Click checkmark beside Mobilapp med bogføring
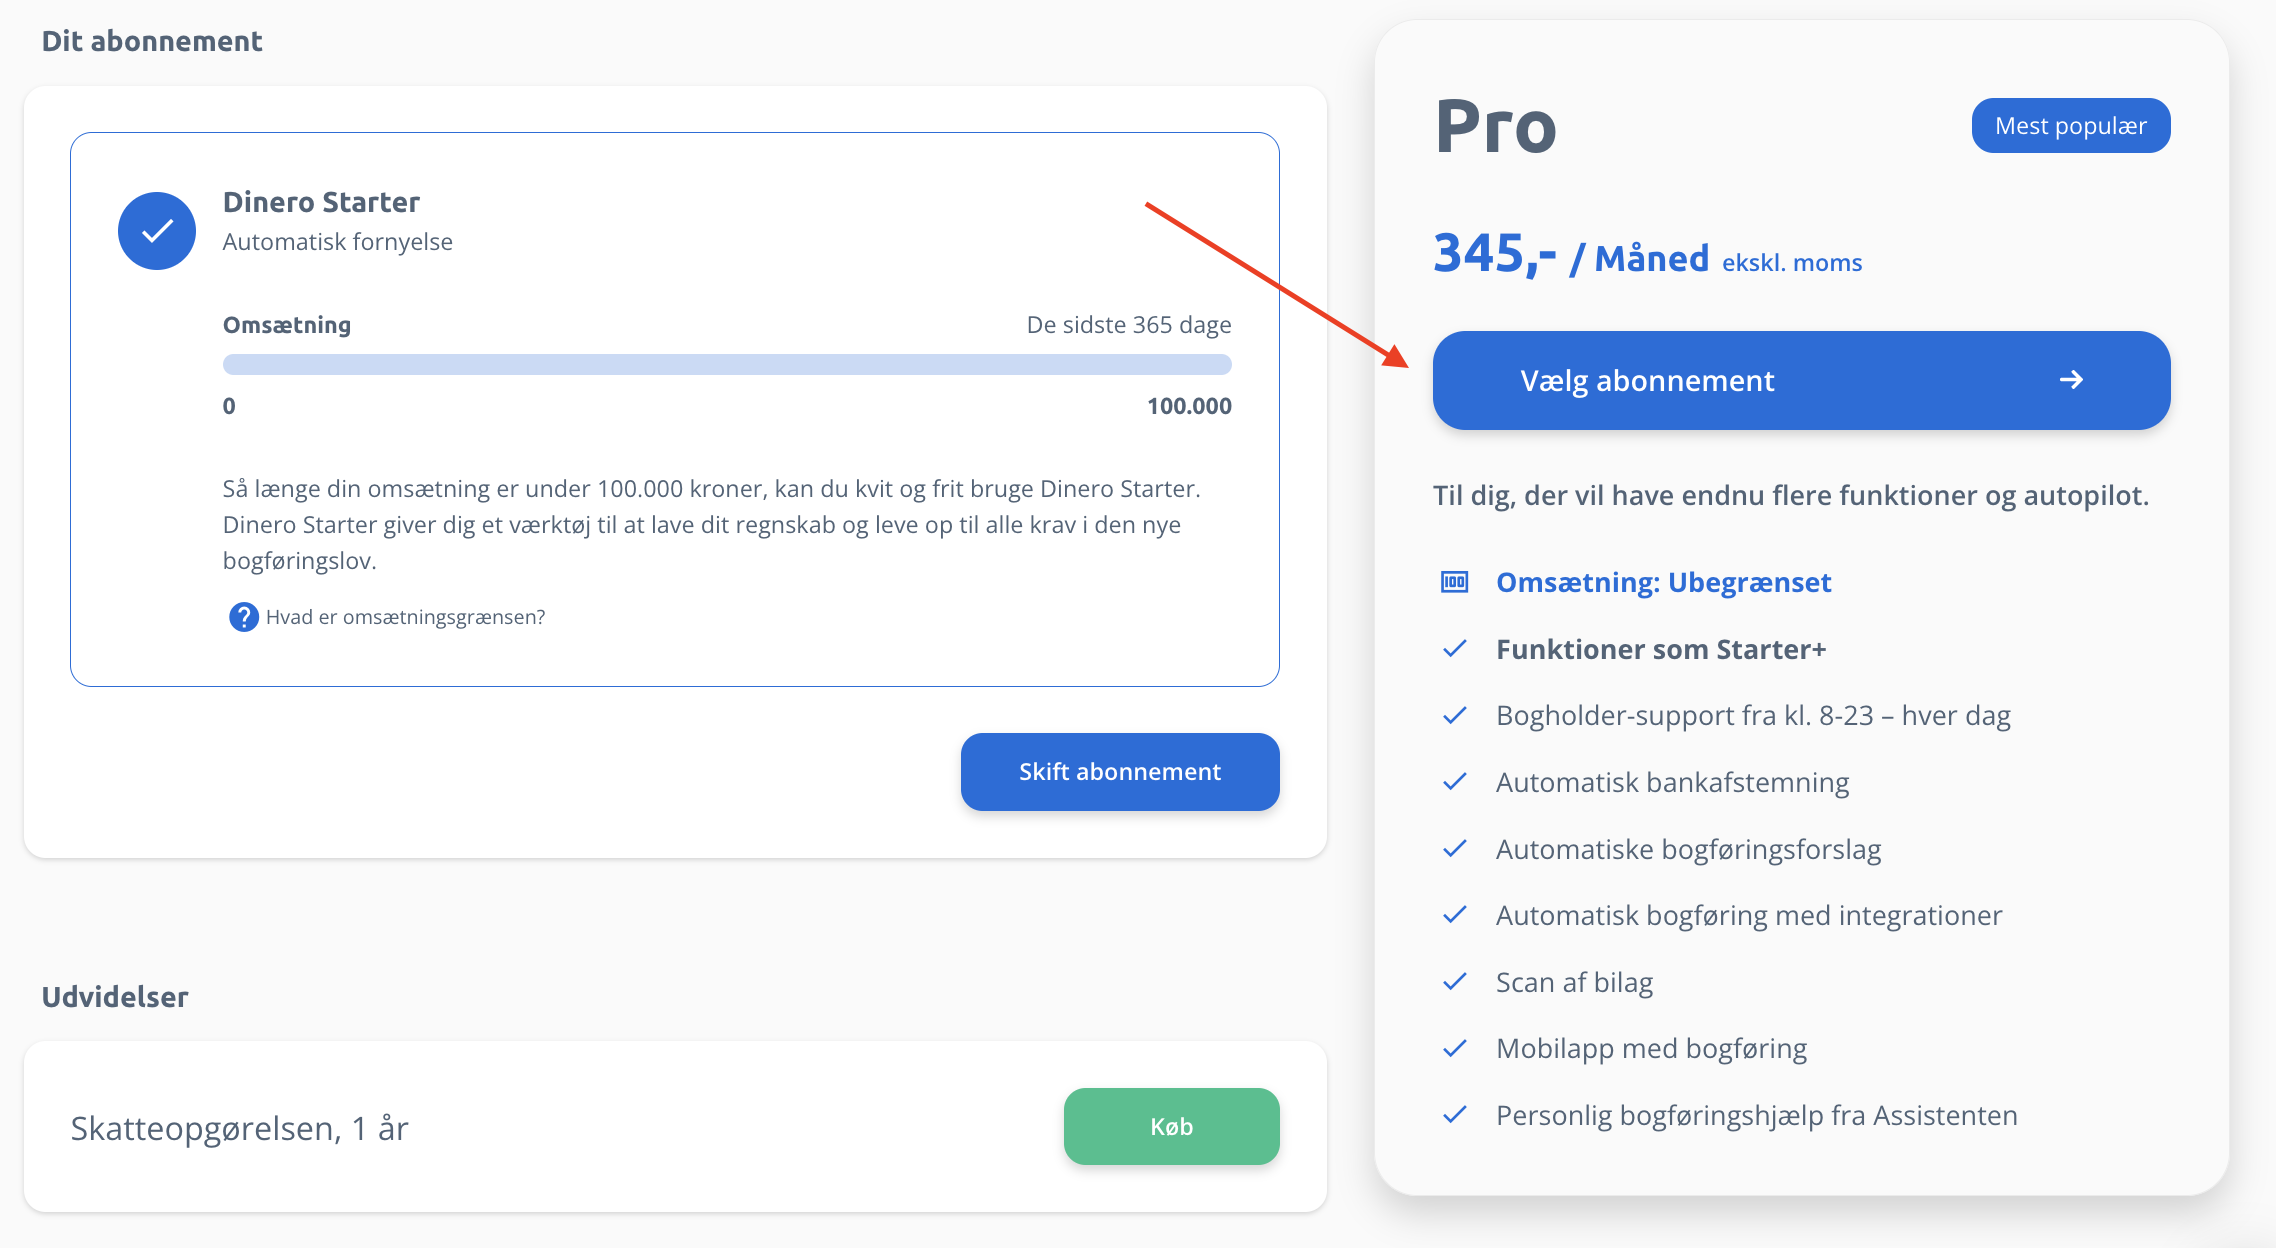This screenshot has height=1248, width=2276. tap(1455, 1048)
